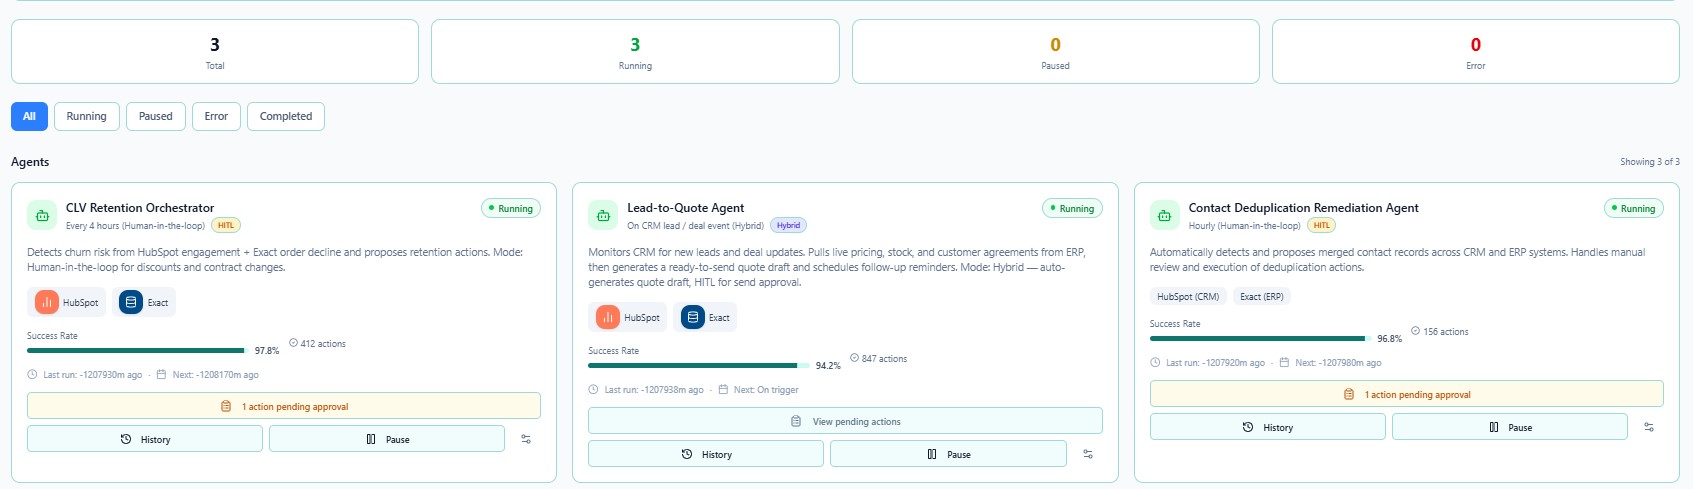Click last run clock icon in CLV Retention card
The width and height of the screenshot is (1693, 489).
[x=33, y=375]
